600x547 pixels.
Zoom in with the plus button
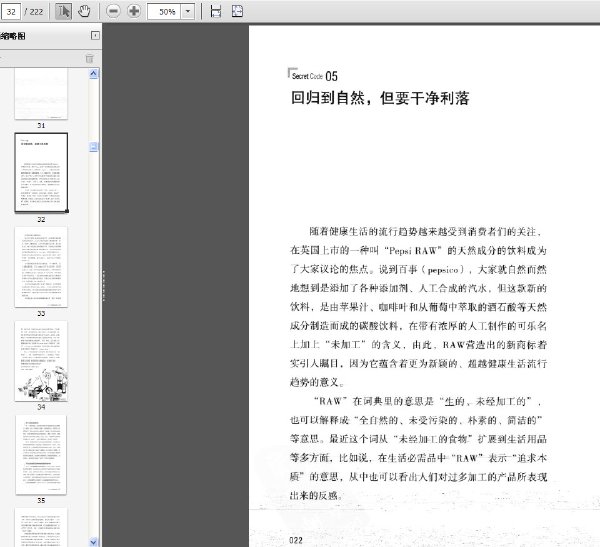pyautogui.click(x=134, y=11)
